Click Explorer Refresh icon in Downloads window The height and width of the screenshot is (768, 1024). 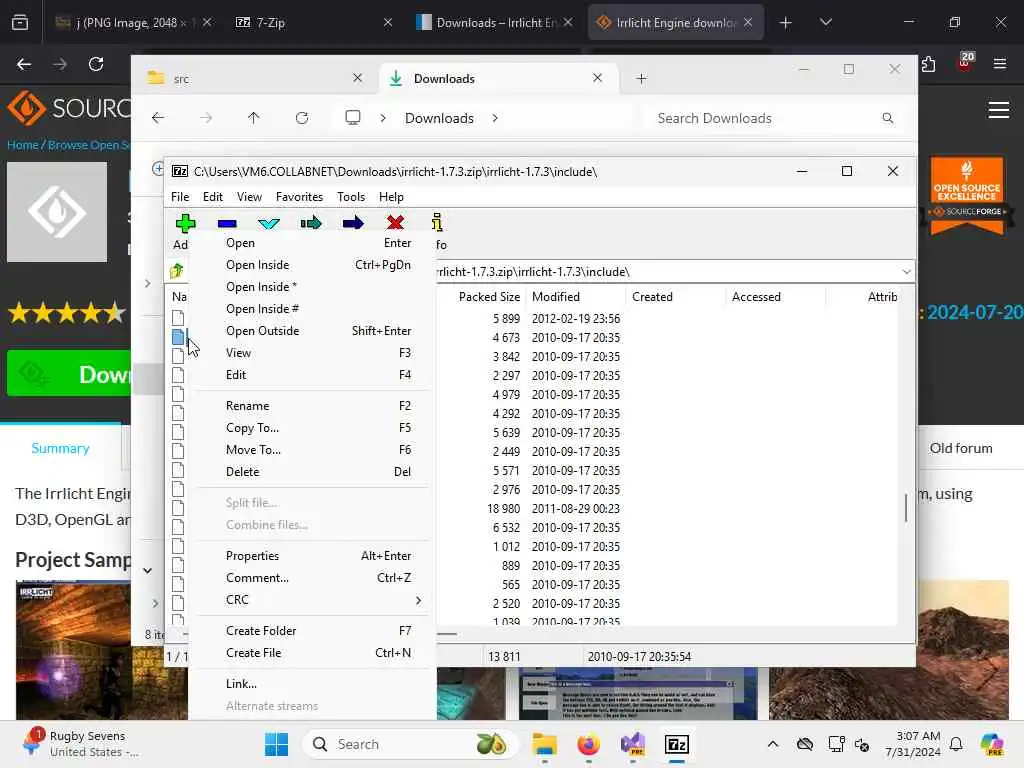click(x=302, y=118)
